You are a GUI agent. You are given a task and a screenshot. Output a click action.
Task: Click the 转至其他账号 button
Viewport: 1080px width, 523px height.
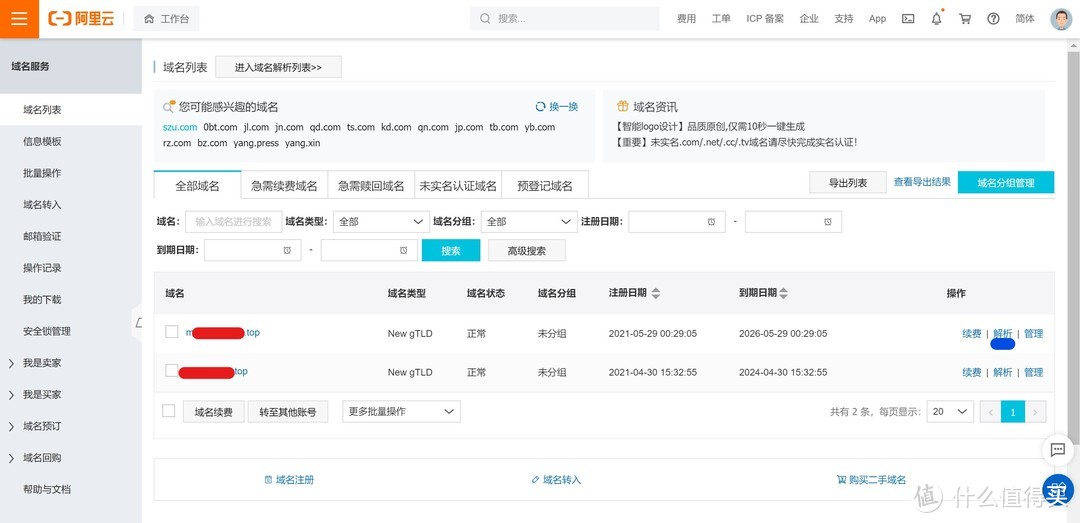288,412
